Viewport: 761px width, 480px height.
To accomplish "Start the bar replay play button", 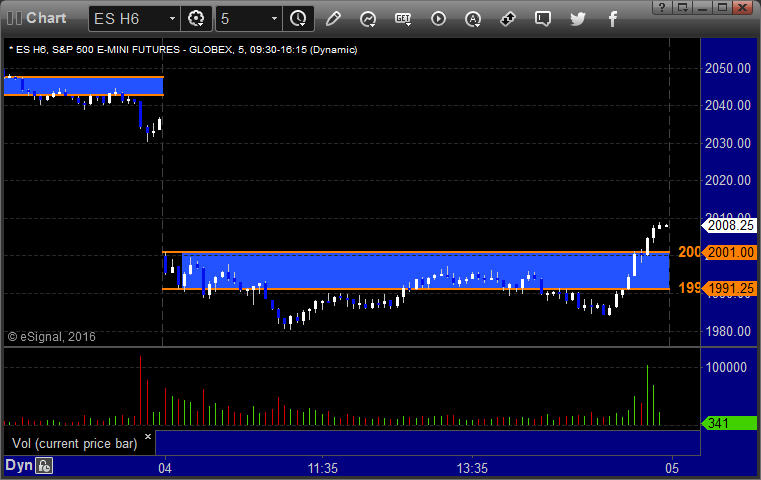I will coord(438,19).
